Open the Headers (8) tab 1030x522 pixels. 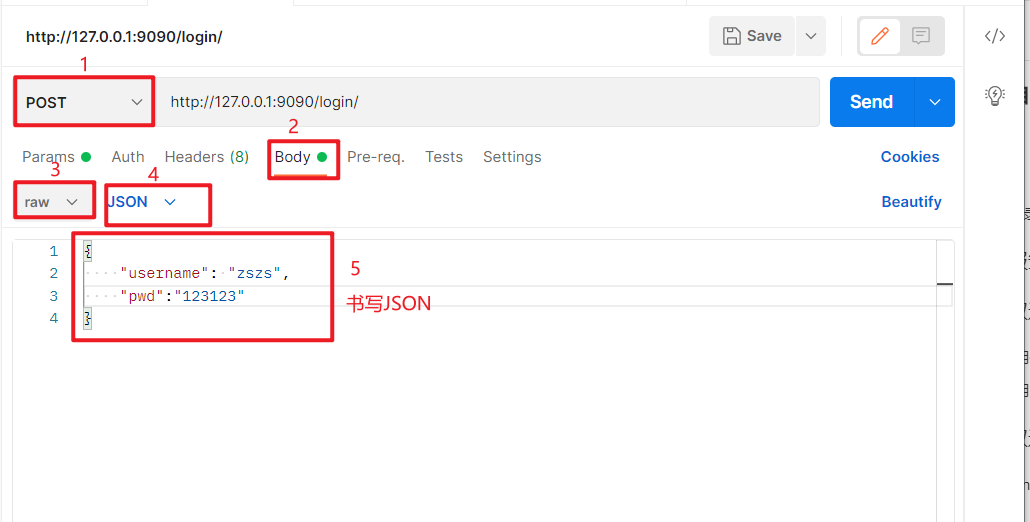click(x=206, y=157)
